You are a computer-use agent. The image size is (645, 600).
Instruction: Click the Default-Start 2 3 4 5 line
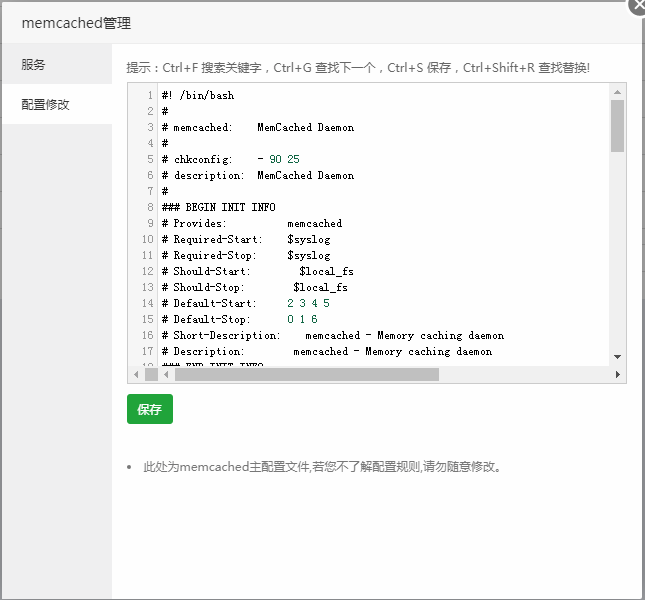pyautogui.click(x=246, y=303)
